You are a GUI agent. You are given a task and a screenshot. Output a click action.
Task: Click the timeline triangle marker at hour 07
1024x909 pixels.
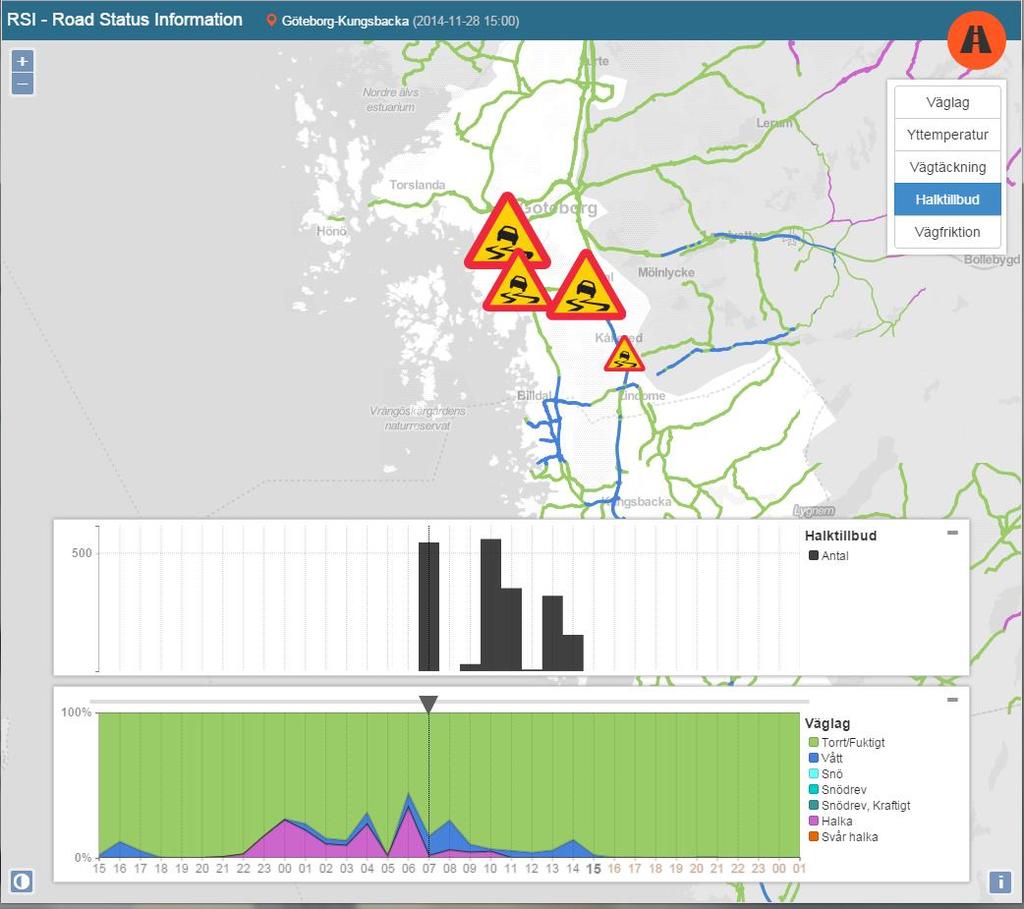[x=428, y=705]
